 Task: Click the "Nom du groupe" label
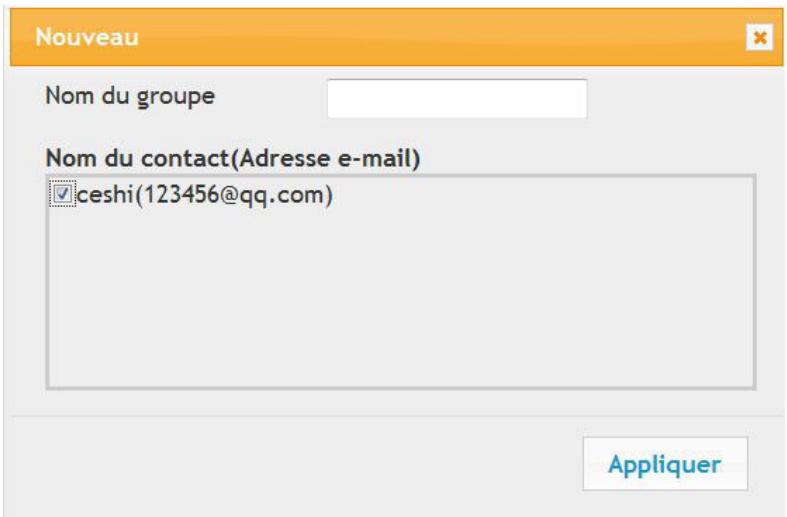[x=130, y=97]
